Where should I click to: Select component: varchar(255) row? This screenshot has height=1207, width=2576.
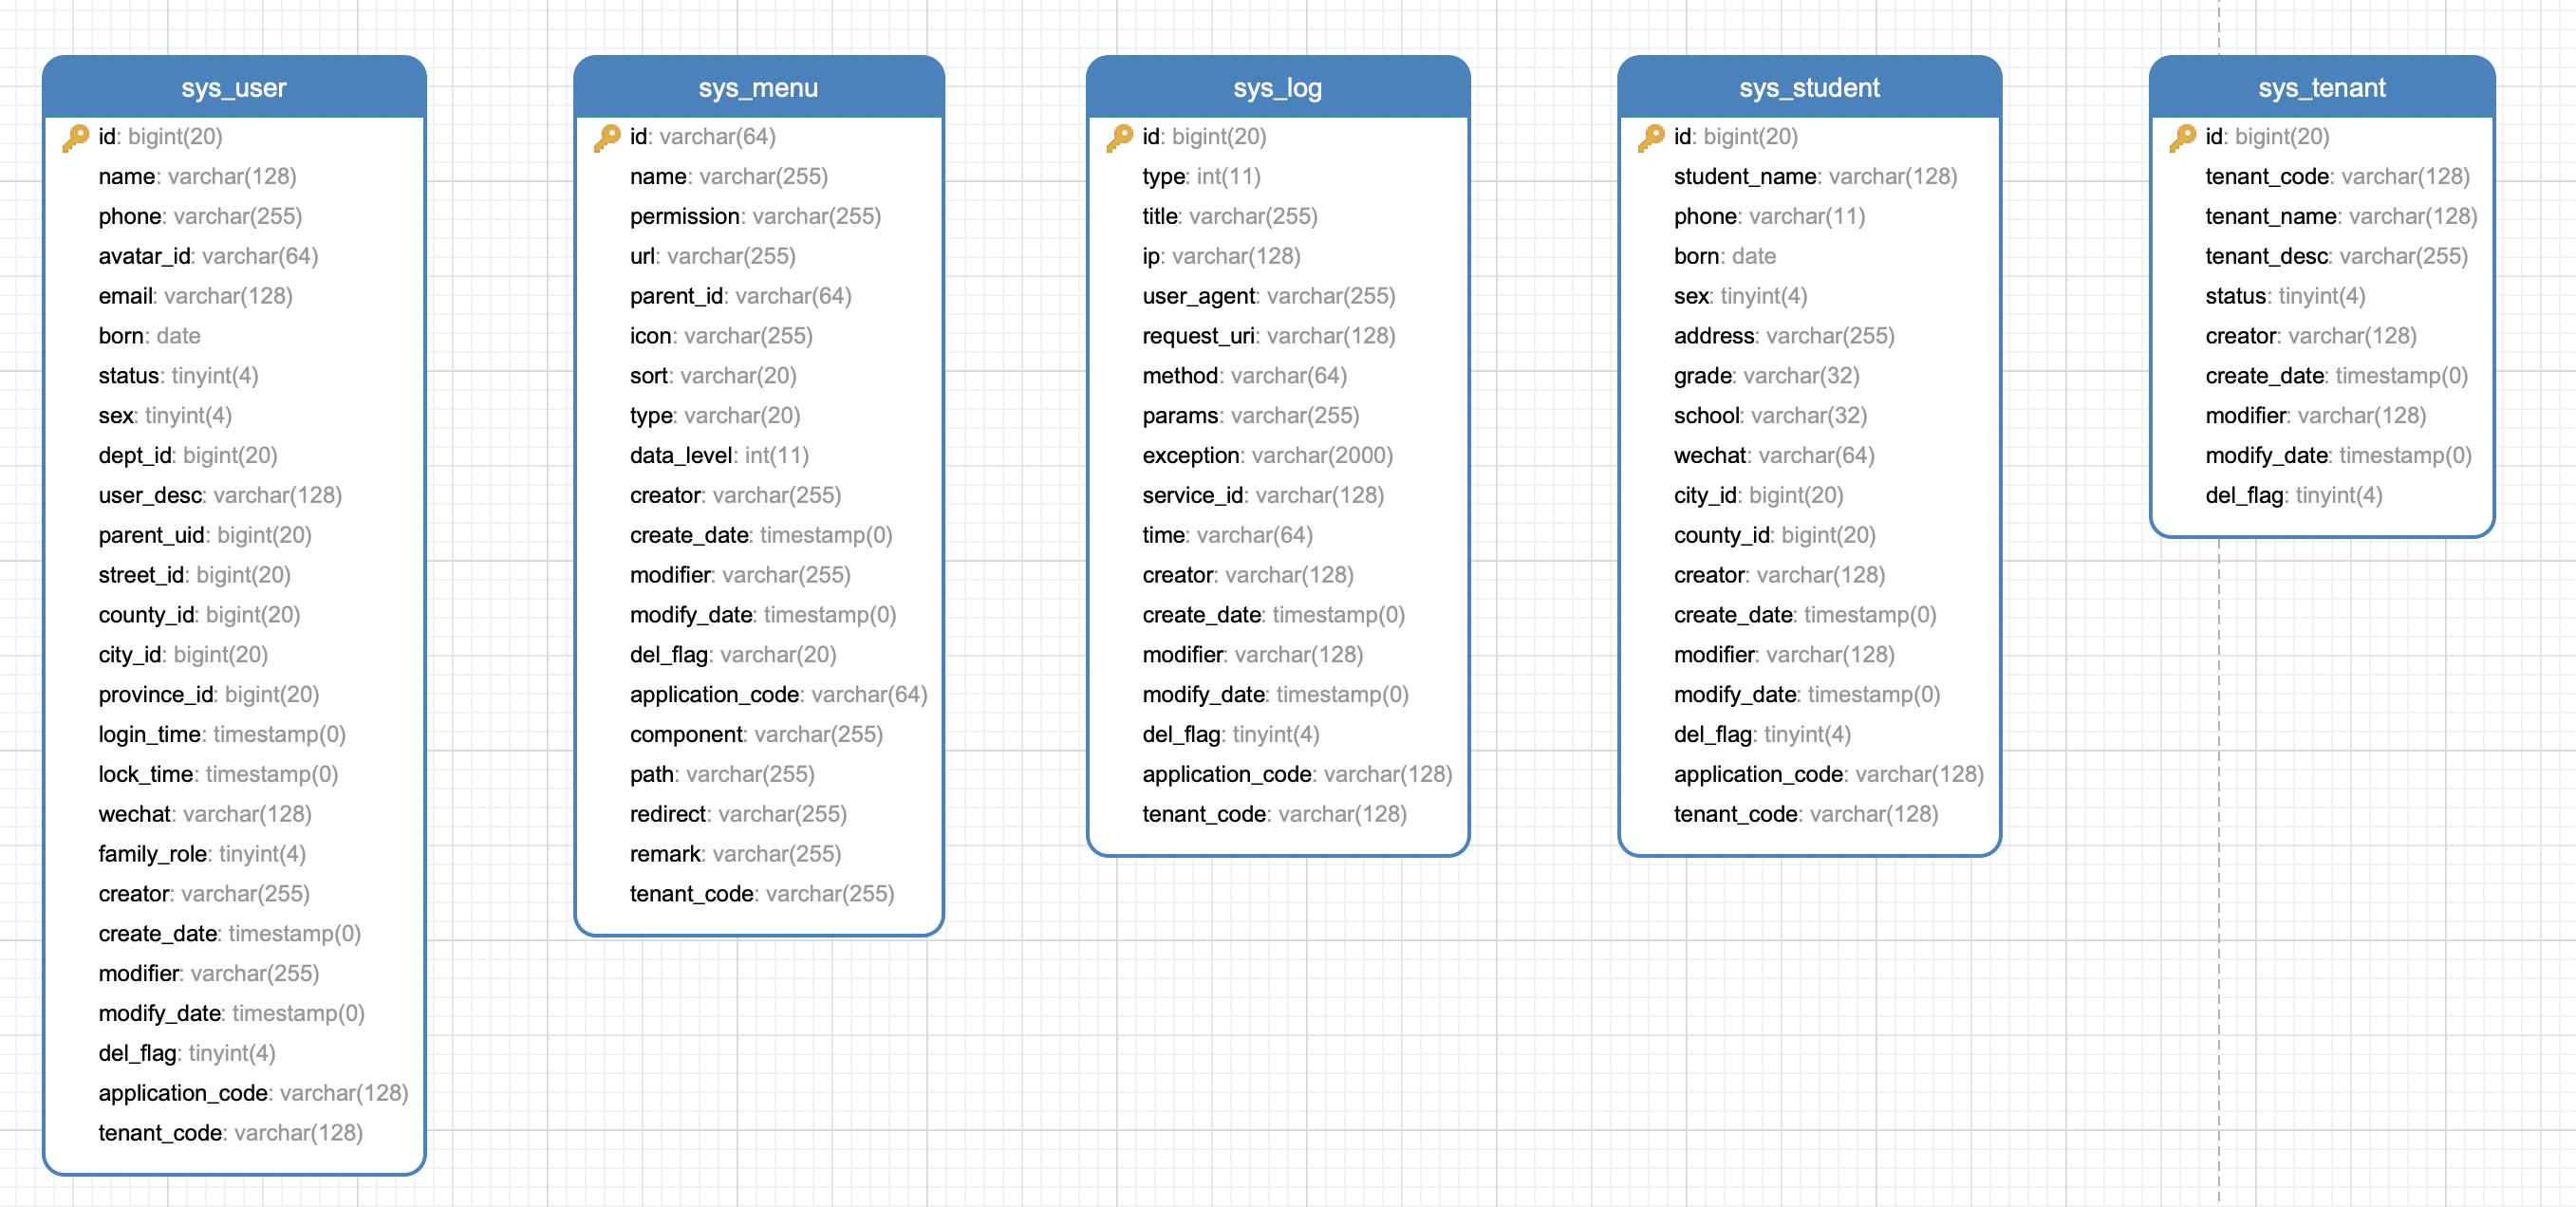(756, 735)
